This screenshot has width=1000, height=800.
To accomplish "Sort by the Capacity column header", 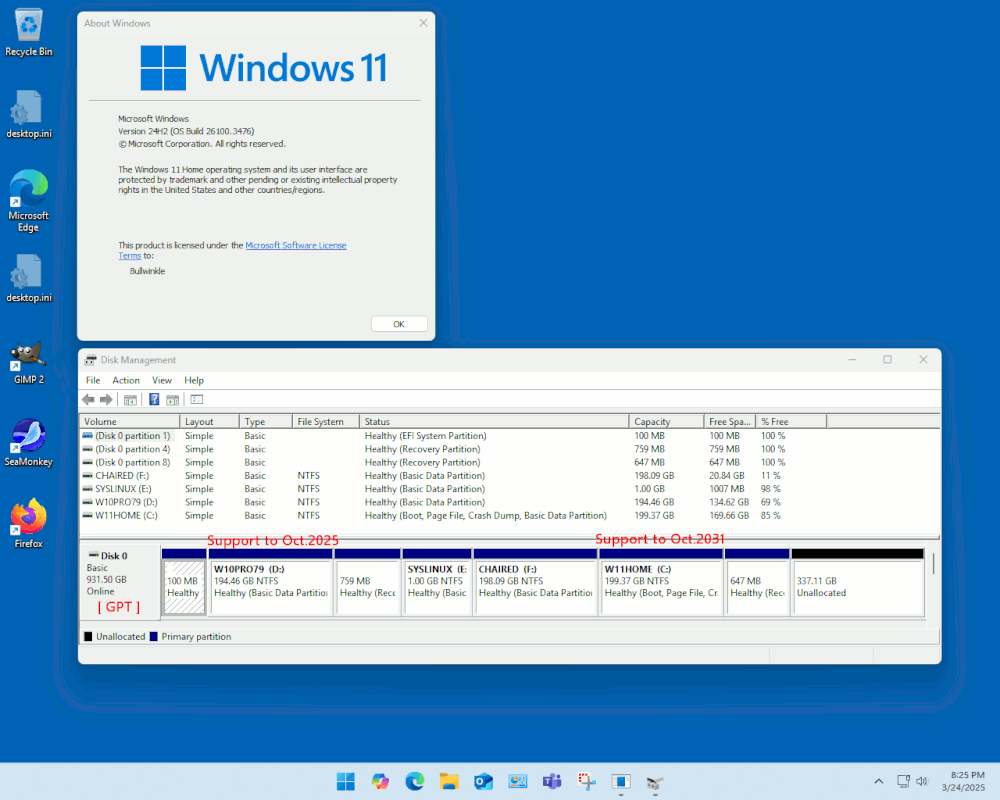I will [666, 422].
